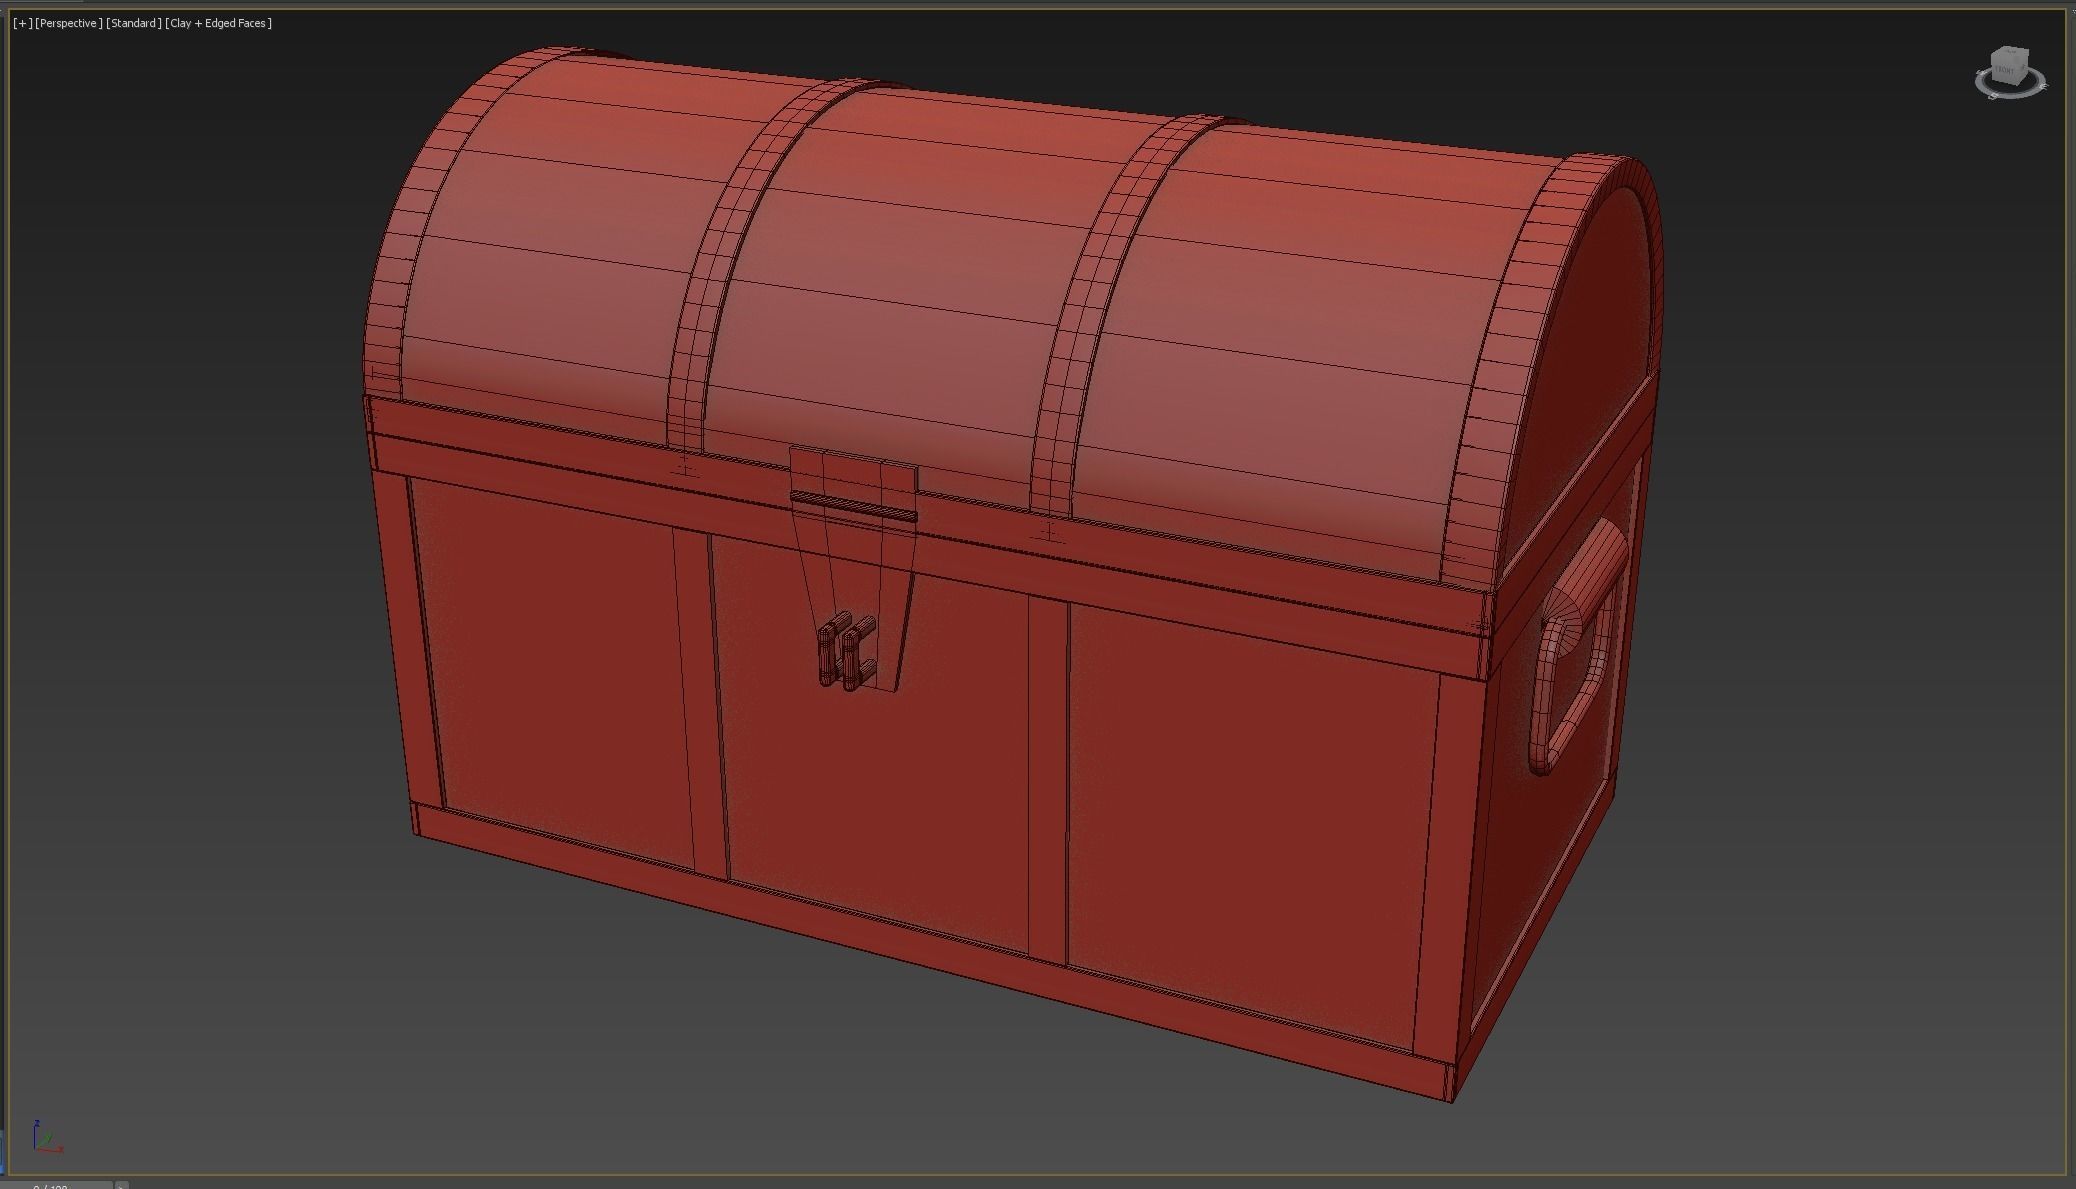Open the Clay + Edged Faces shading menu
This screenshot has height=1189, width=2076.
point(218,23)
